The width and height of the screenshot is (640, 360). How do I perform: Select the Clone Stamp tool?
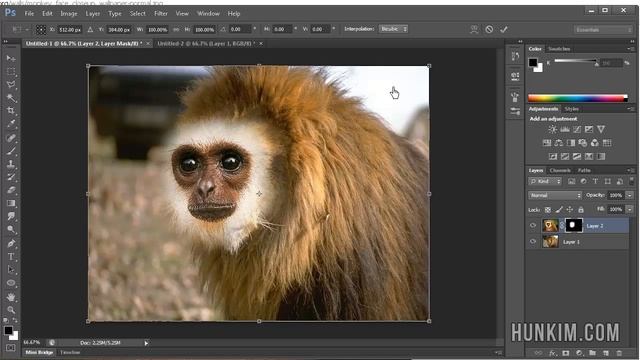point(11,164)
